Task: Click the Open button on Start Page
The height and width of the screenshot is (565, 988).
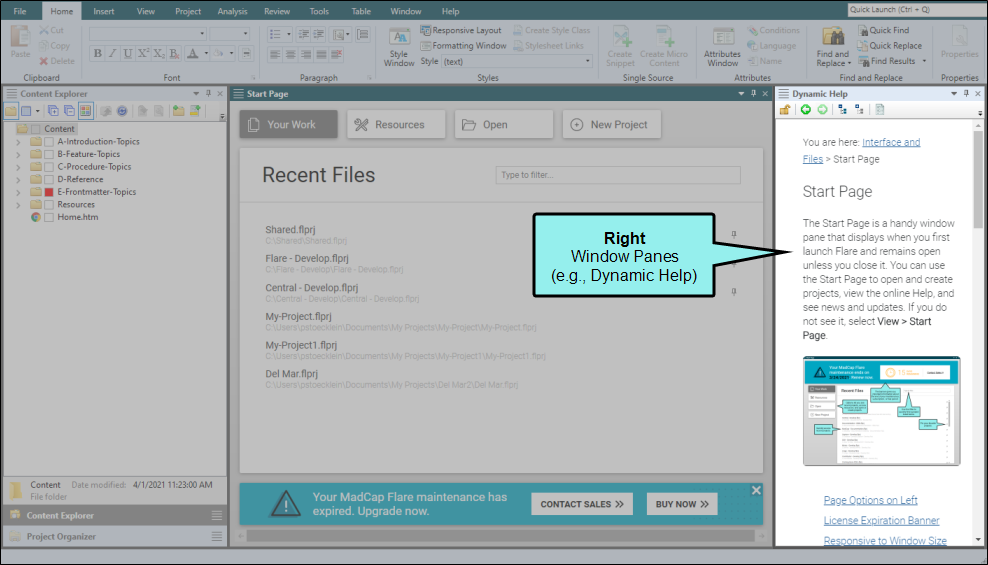Action: 504,124
